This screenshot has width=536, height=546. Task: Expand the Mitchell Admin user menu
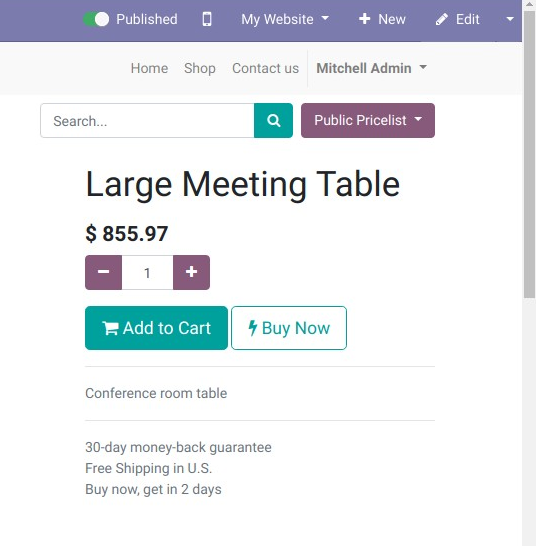tap(371, 68)
